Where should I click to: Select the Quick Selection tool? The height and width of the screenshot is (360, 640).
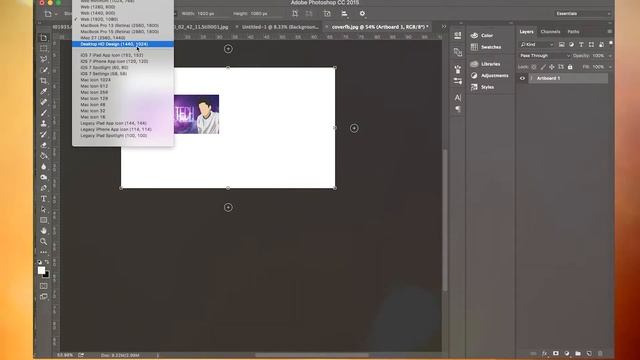[x=44, y=70]
